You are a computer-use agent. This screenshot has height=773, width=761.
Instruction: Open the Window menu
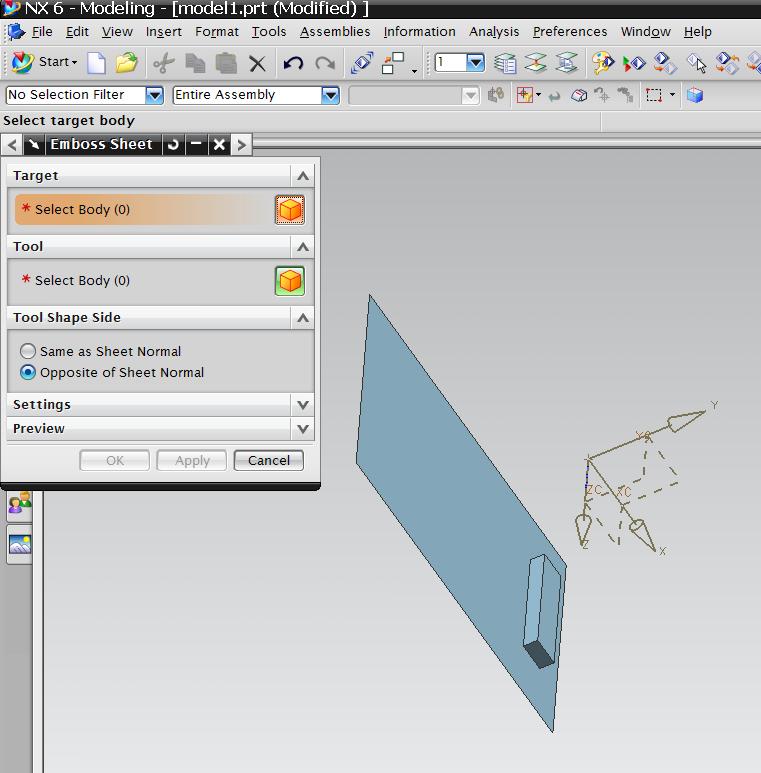[646, 32]
